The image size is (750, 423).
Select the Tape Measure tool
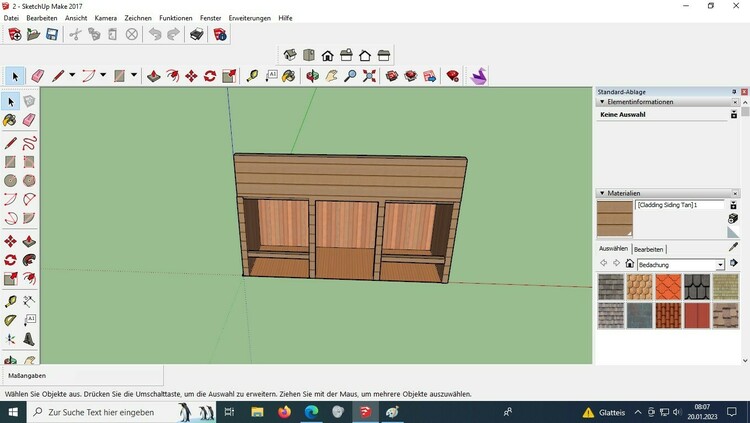(x=251, y=76)
